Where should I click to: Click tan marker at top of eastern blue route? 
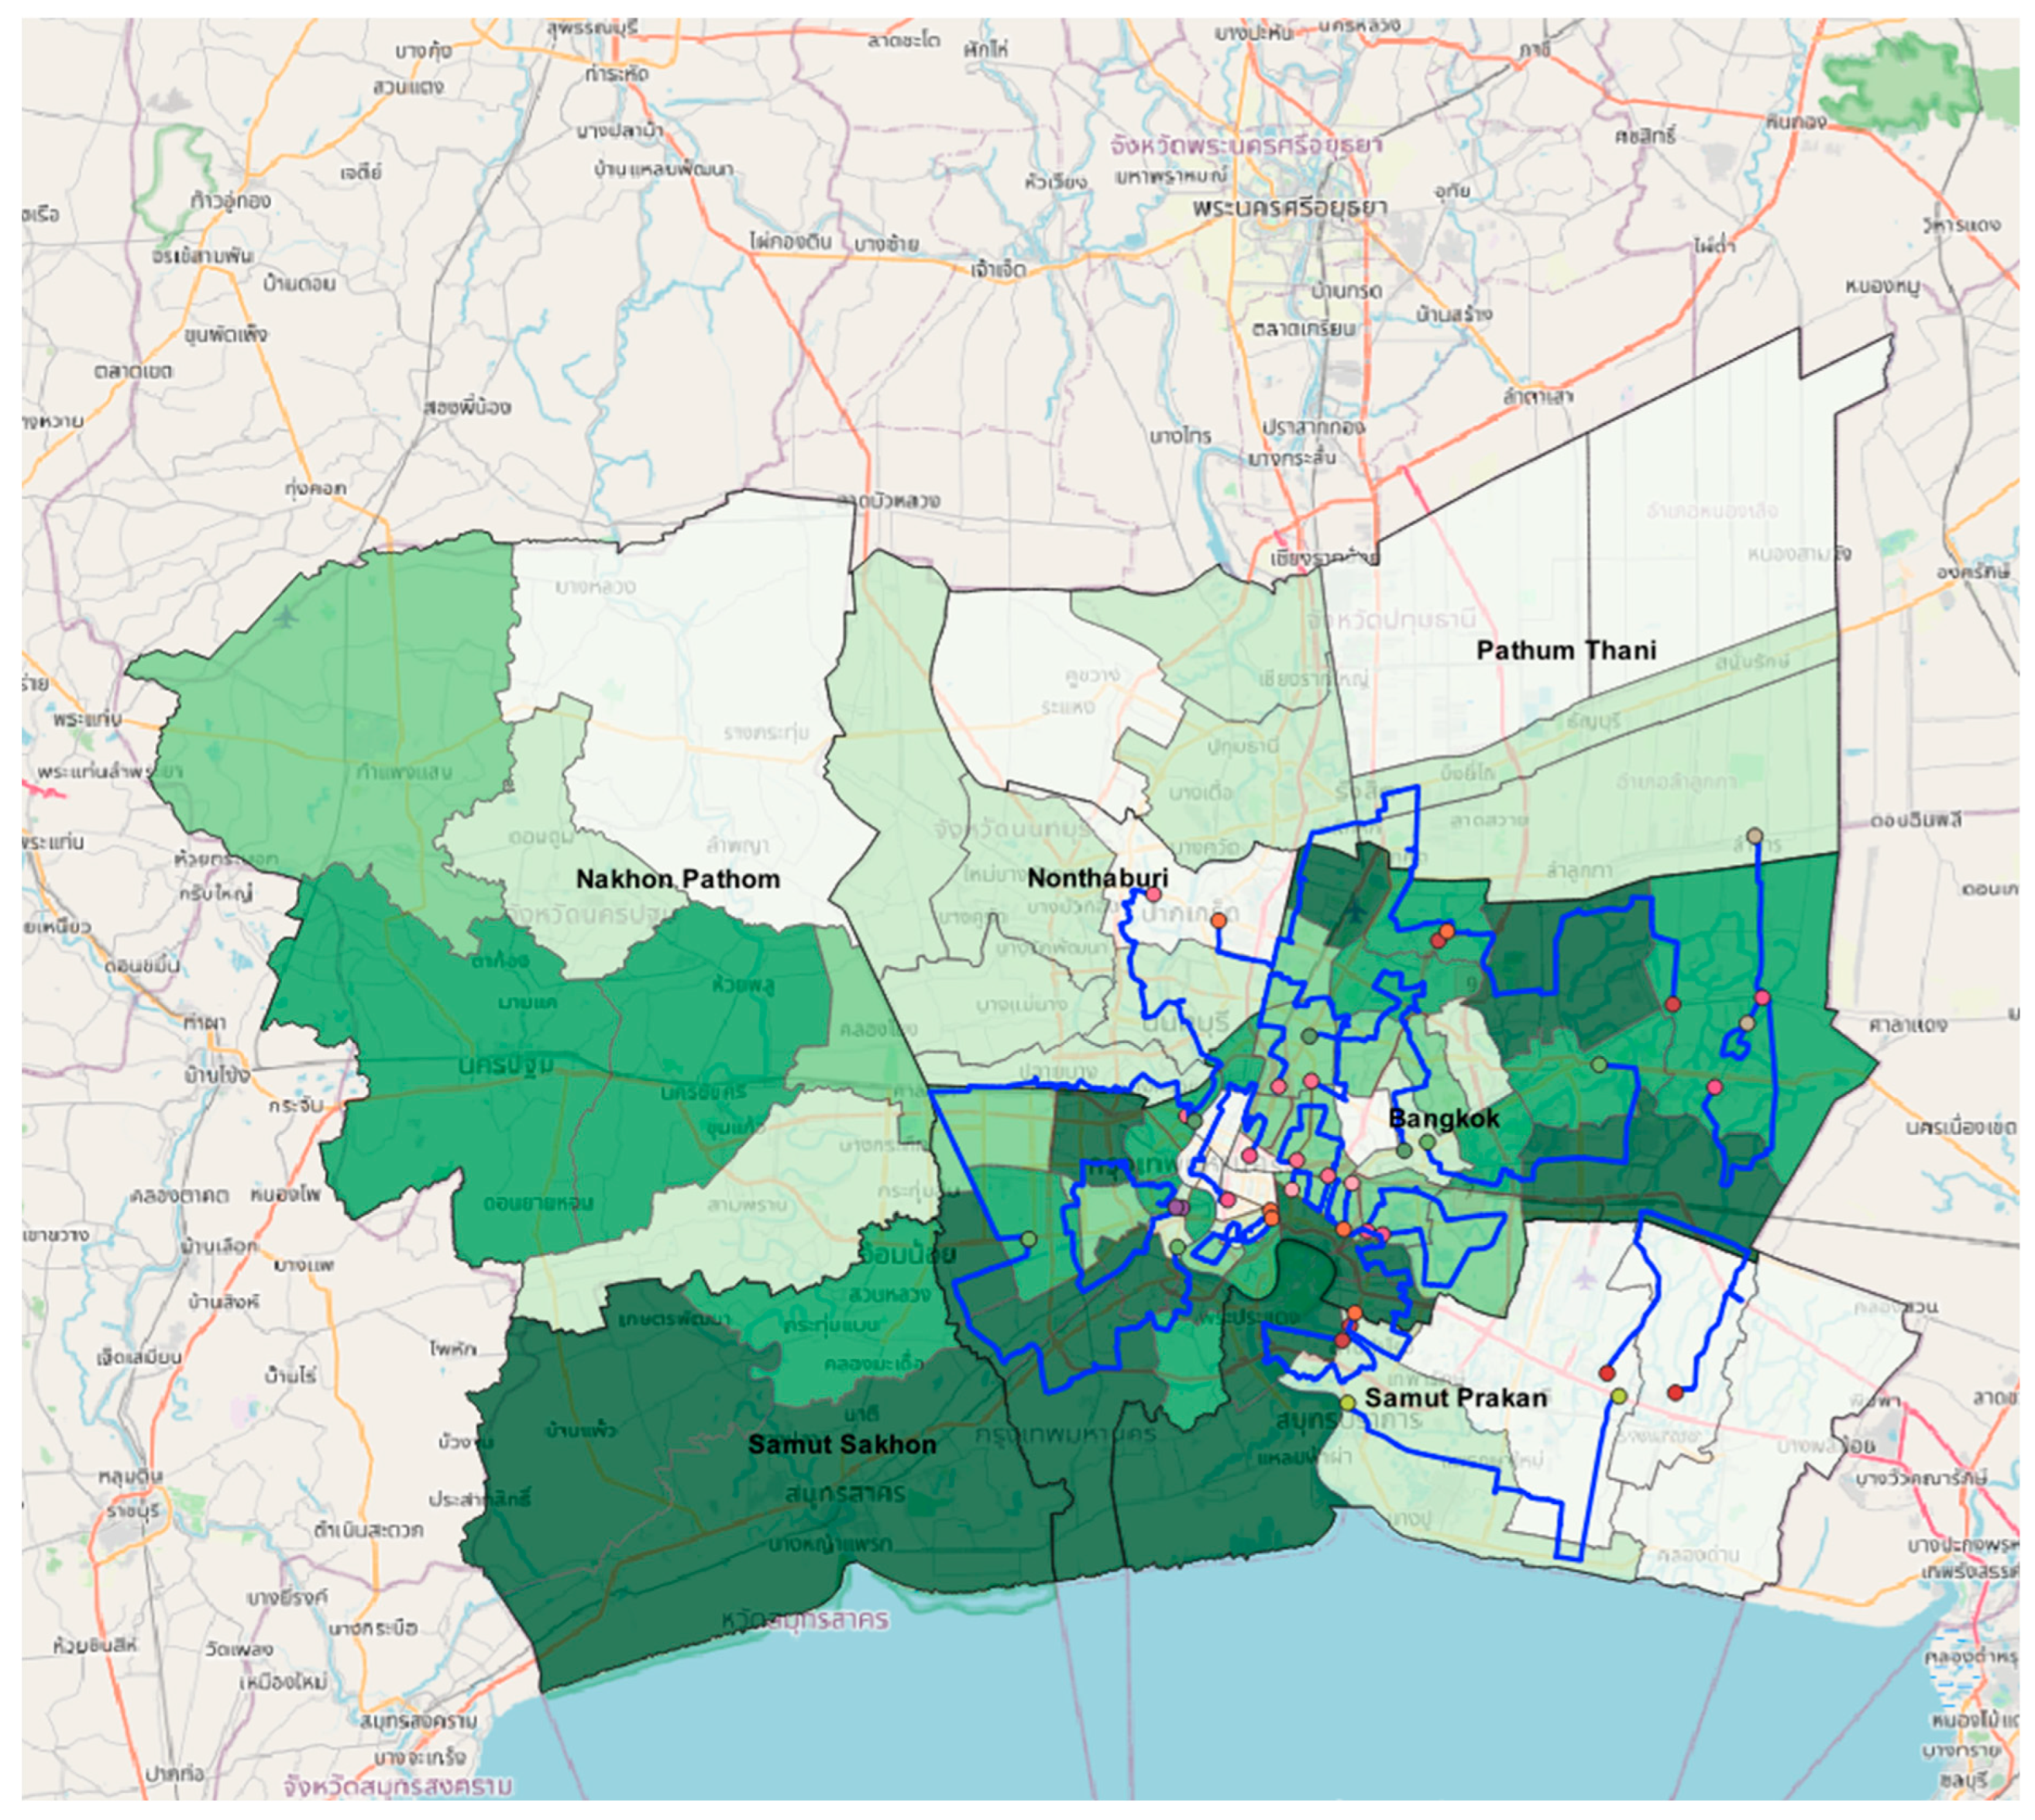point(1754,835)
